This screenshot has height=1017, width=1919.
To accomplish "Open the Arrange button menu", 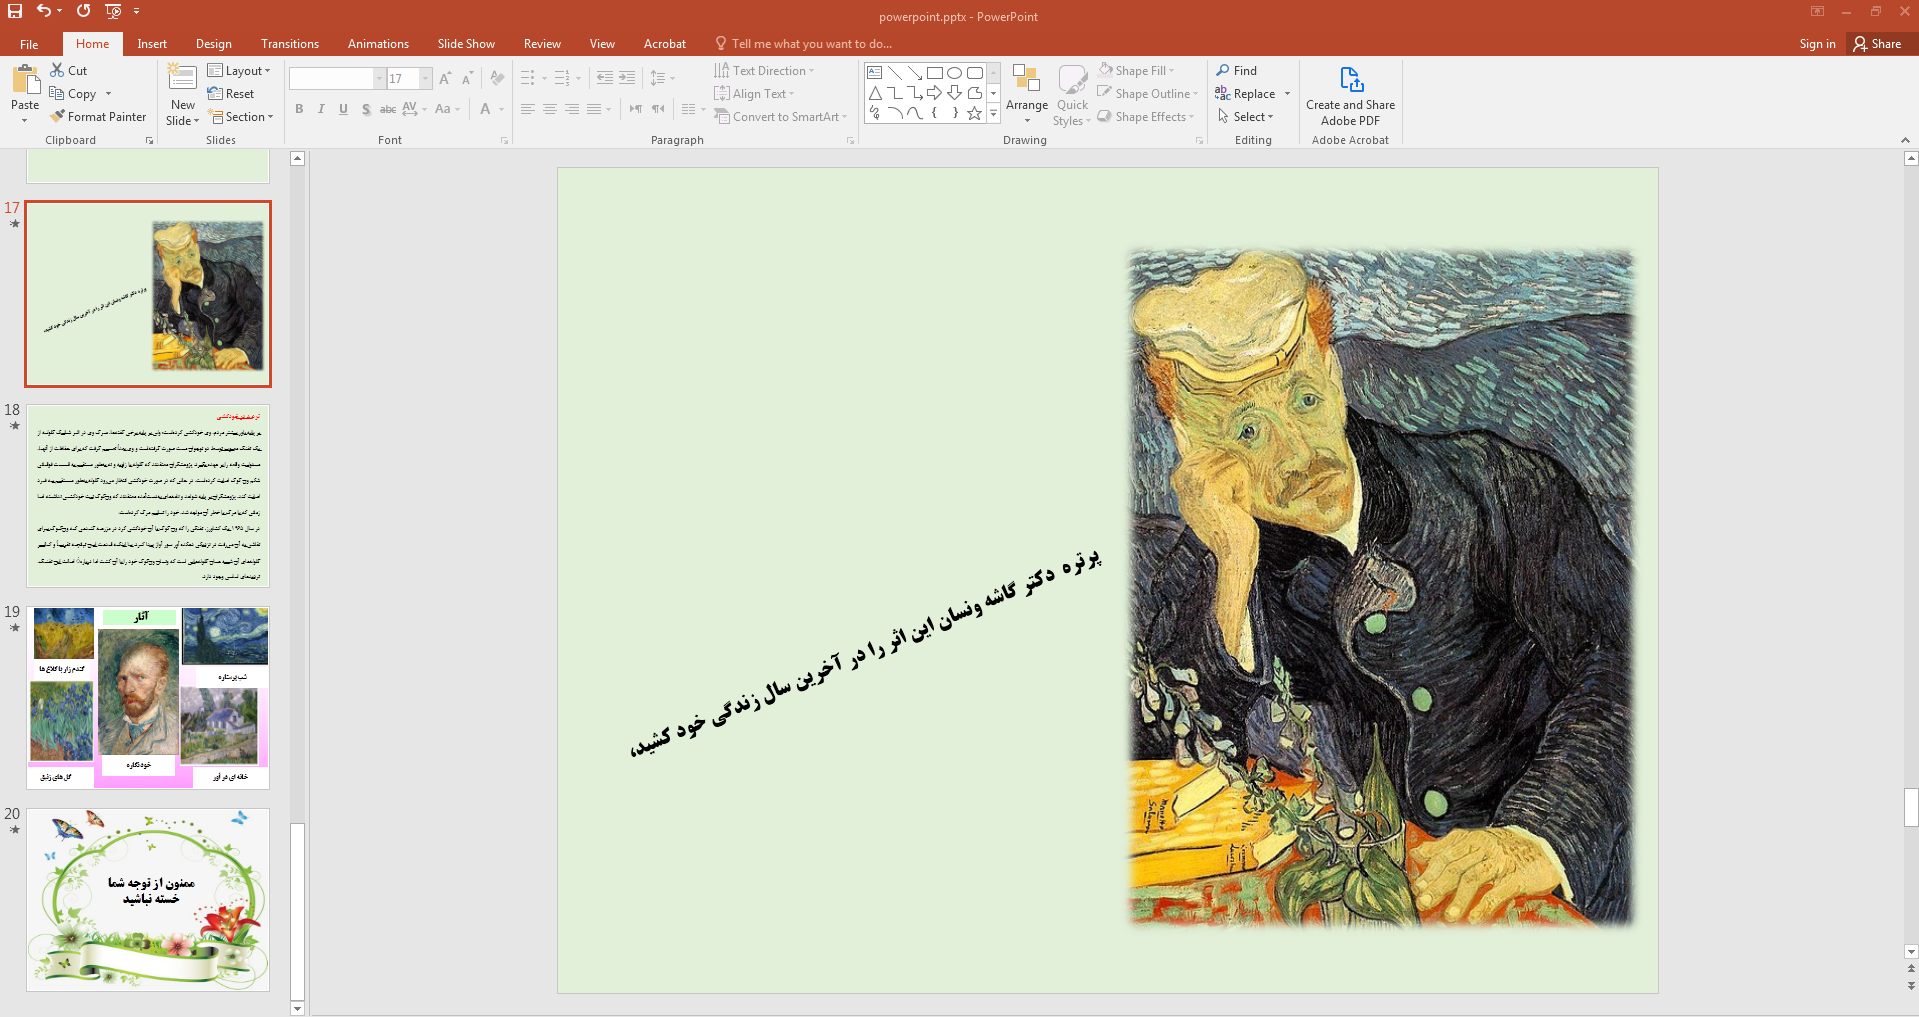I will pos(1027,95).
